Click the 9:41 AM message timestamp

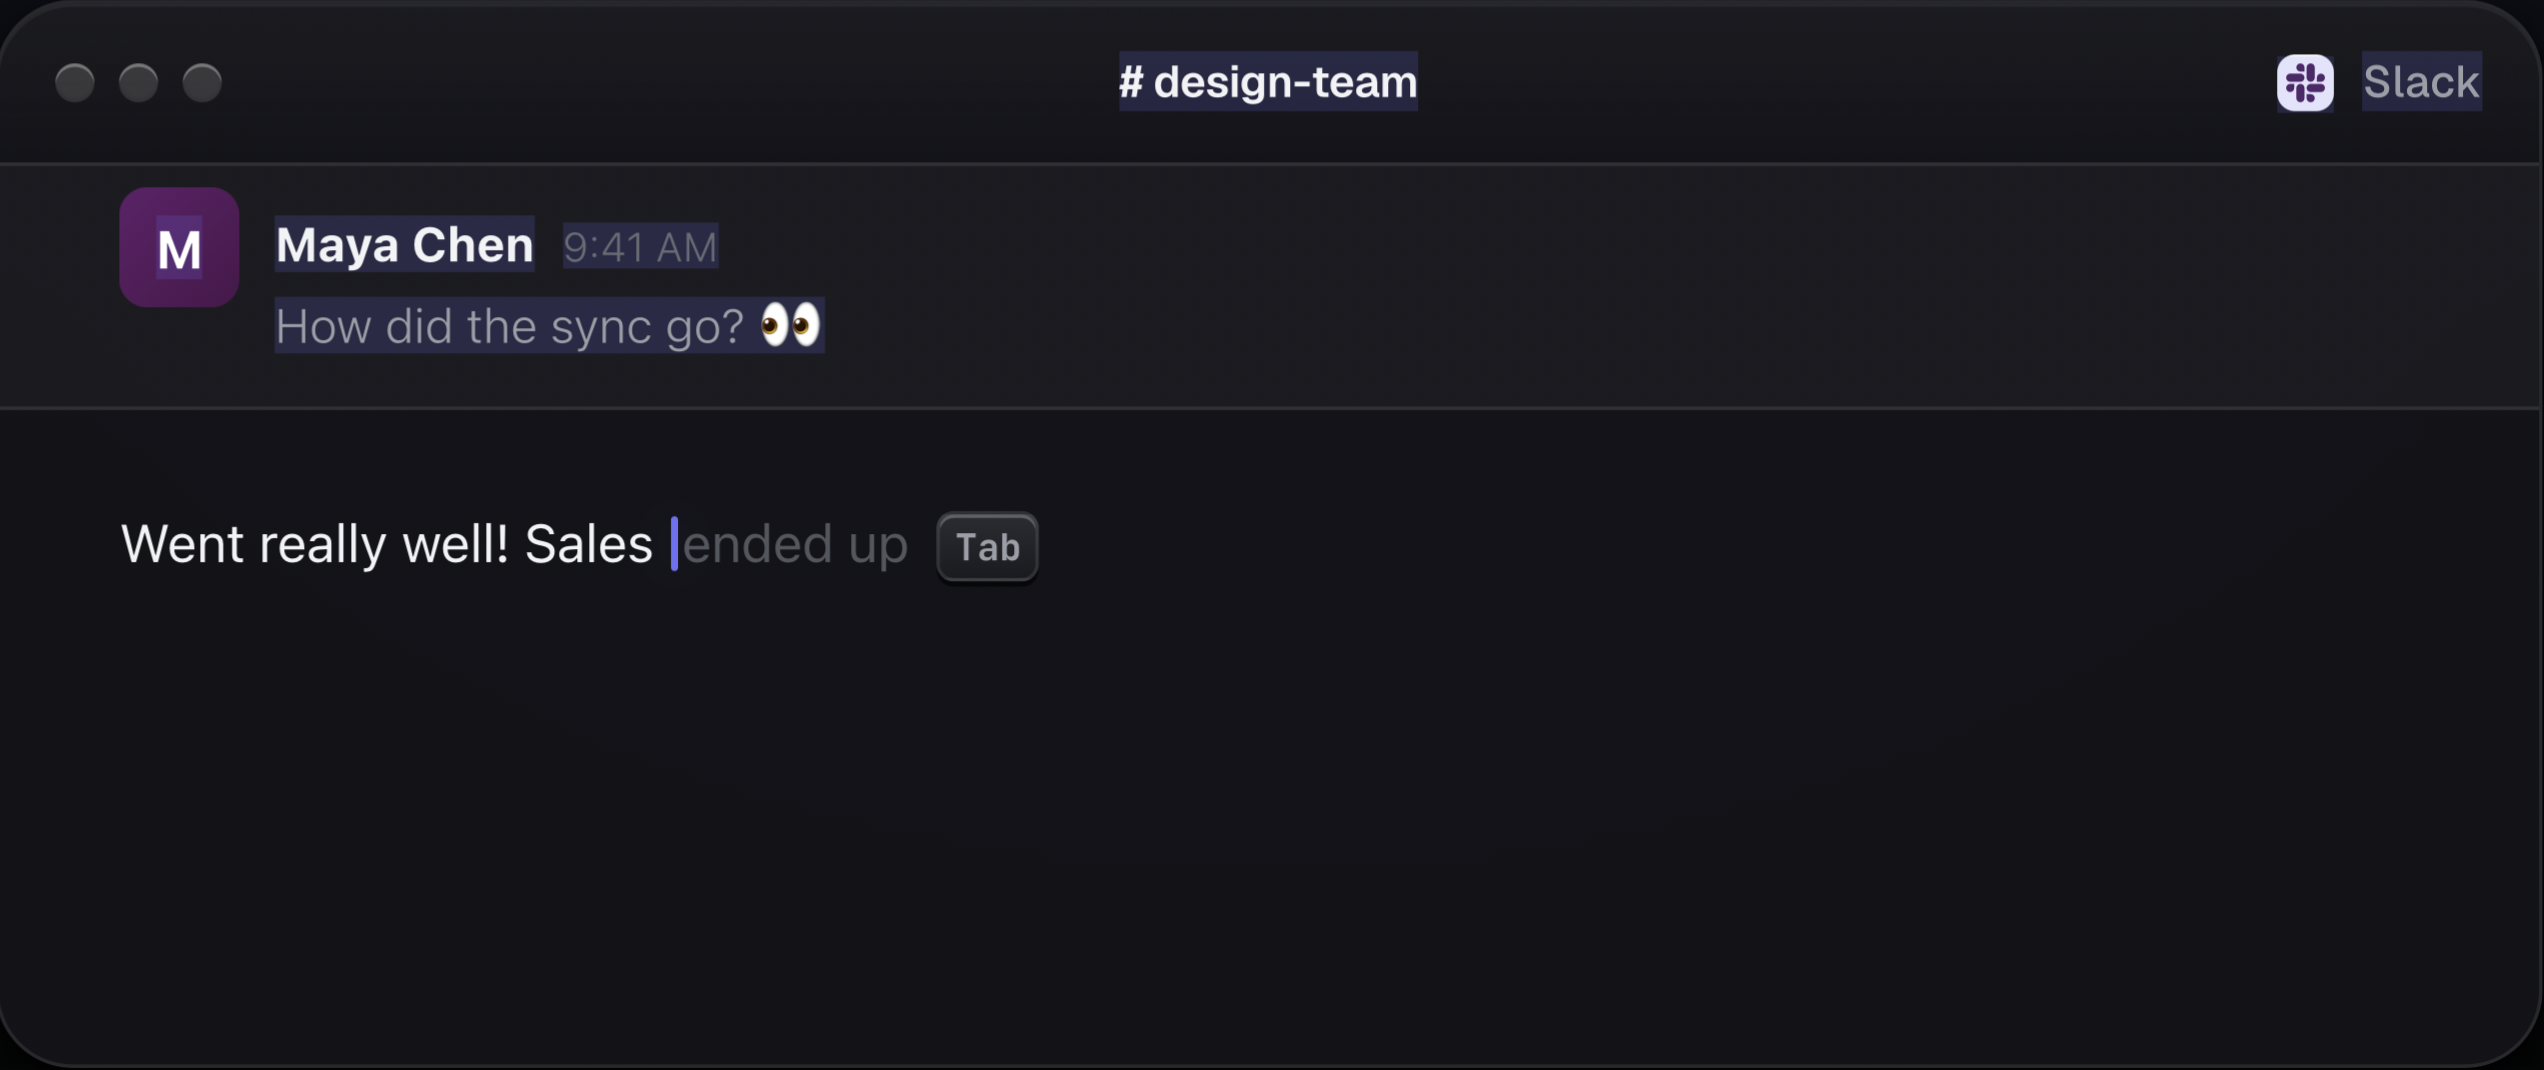(x=640, y=246)
